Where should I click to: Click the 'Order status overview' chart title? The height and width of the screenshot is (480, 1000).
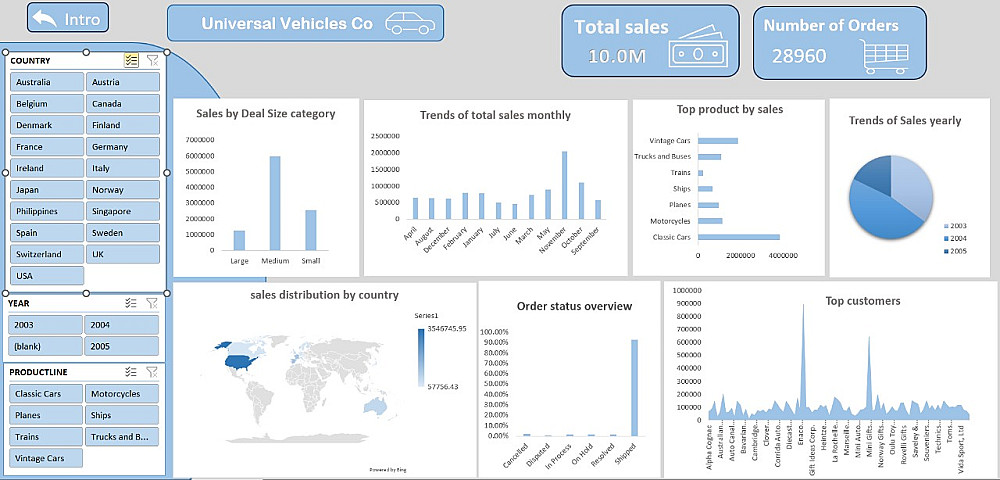click(x=574, y=306)
